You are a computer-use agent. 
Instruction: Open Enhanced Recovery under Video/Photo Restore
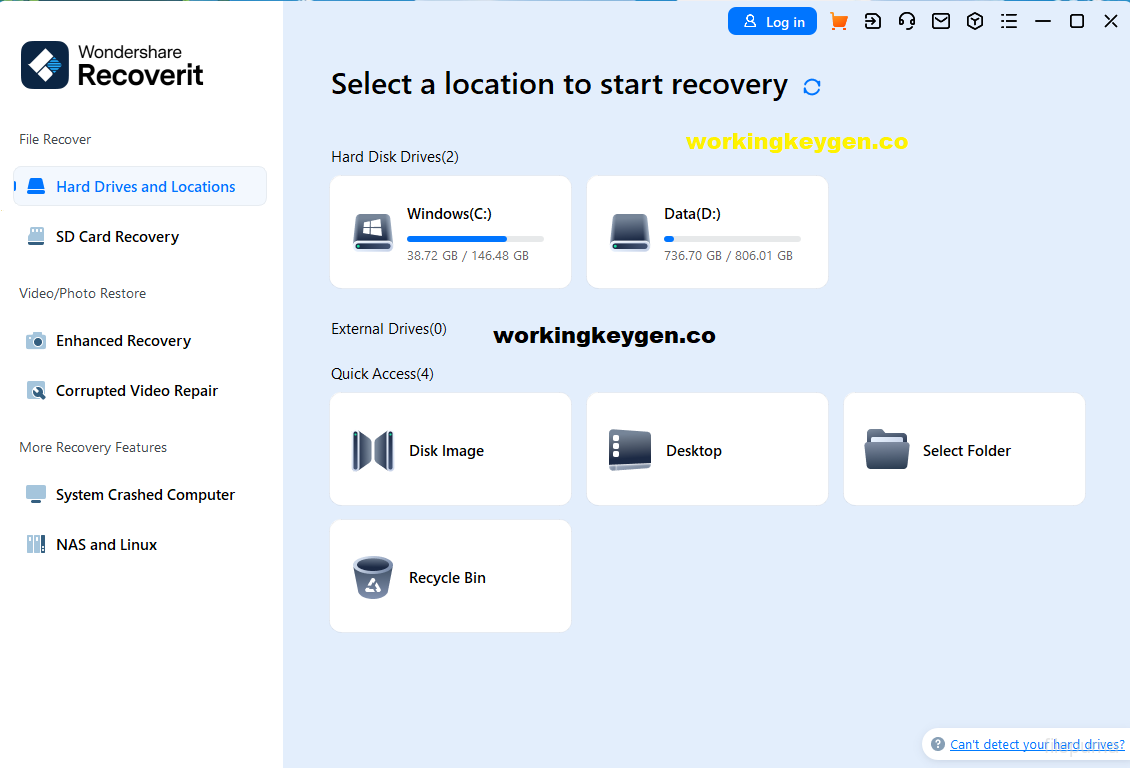(x=123, y=340)
